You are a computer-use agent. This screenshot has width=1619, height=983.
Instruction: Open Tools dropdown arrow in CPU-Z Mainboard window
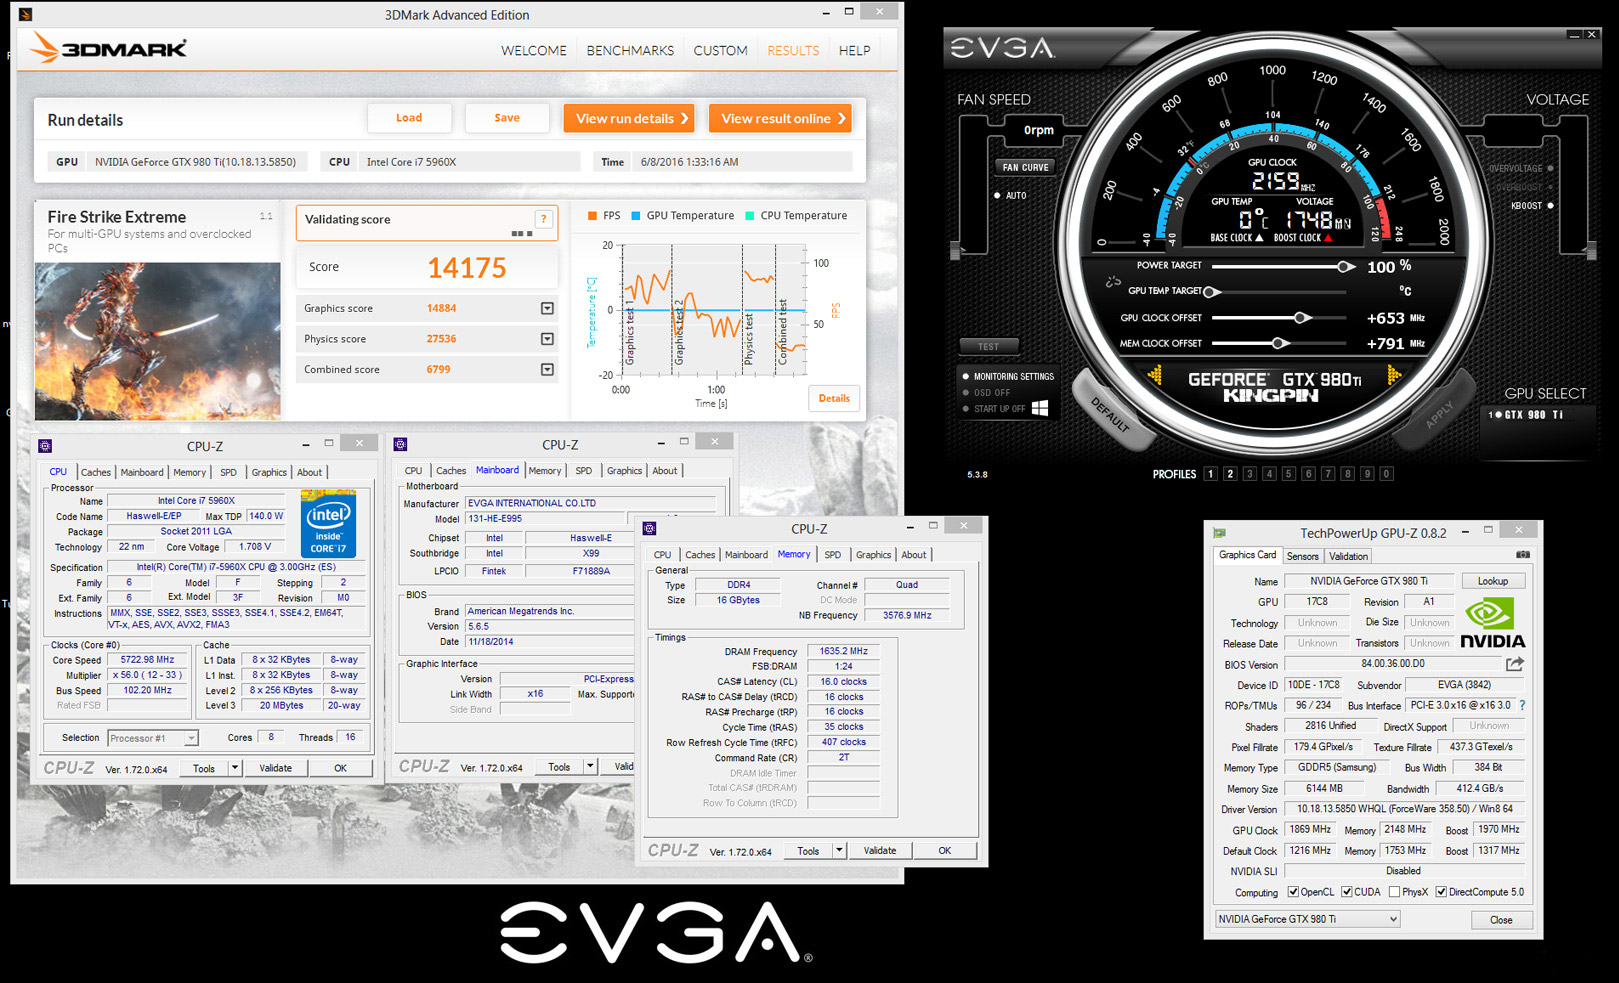coord(590,767)
